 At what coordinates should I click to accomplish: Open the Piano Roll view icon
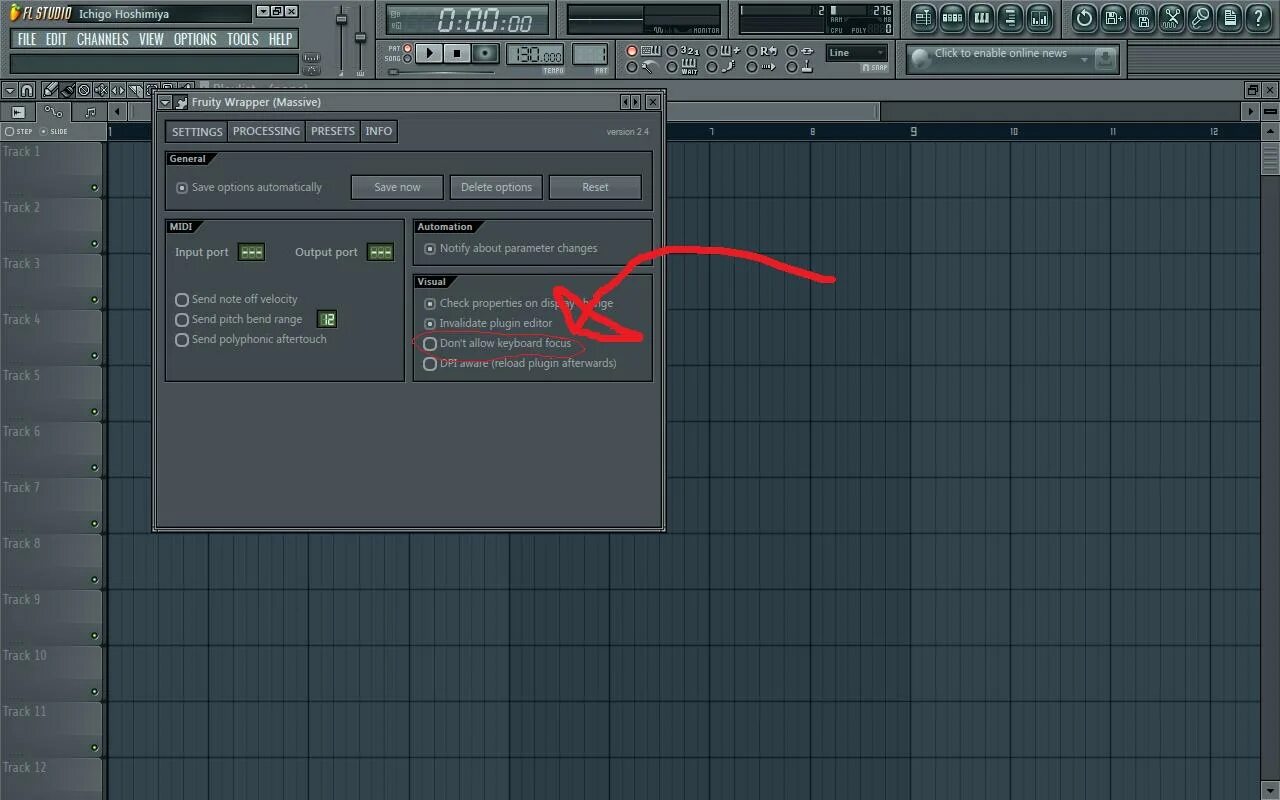coord(981,18)
